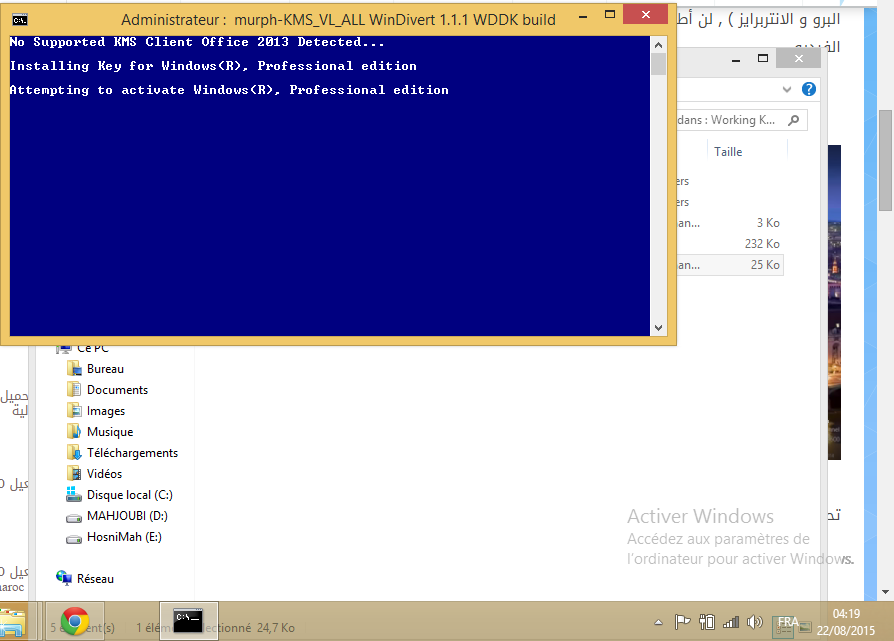Open Action Center flag tray icon
Viewport: 894px width, 641px height.
tap(682, 622)
